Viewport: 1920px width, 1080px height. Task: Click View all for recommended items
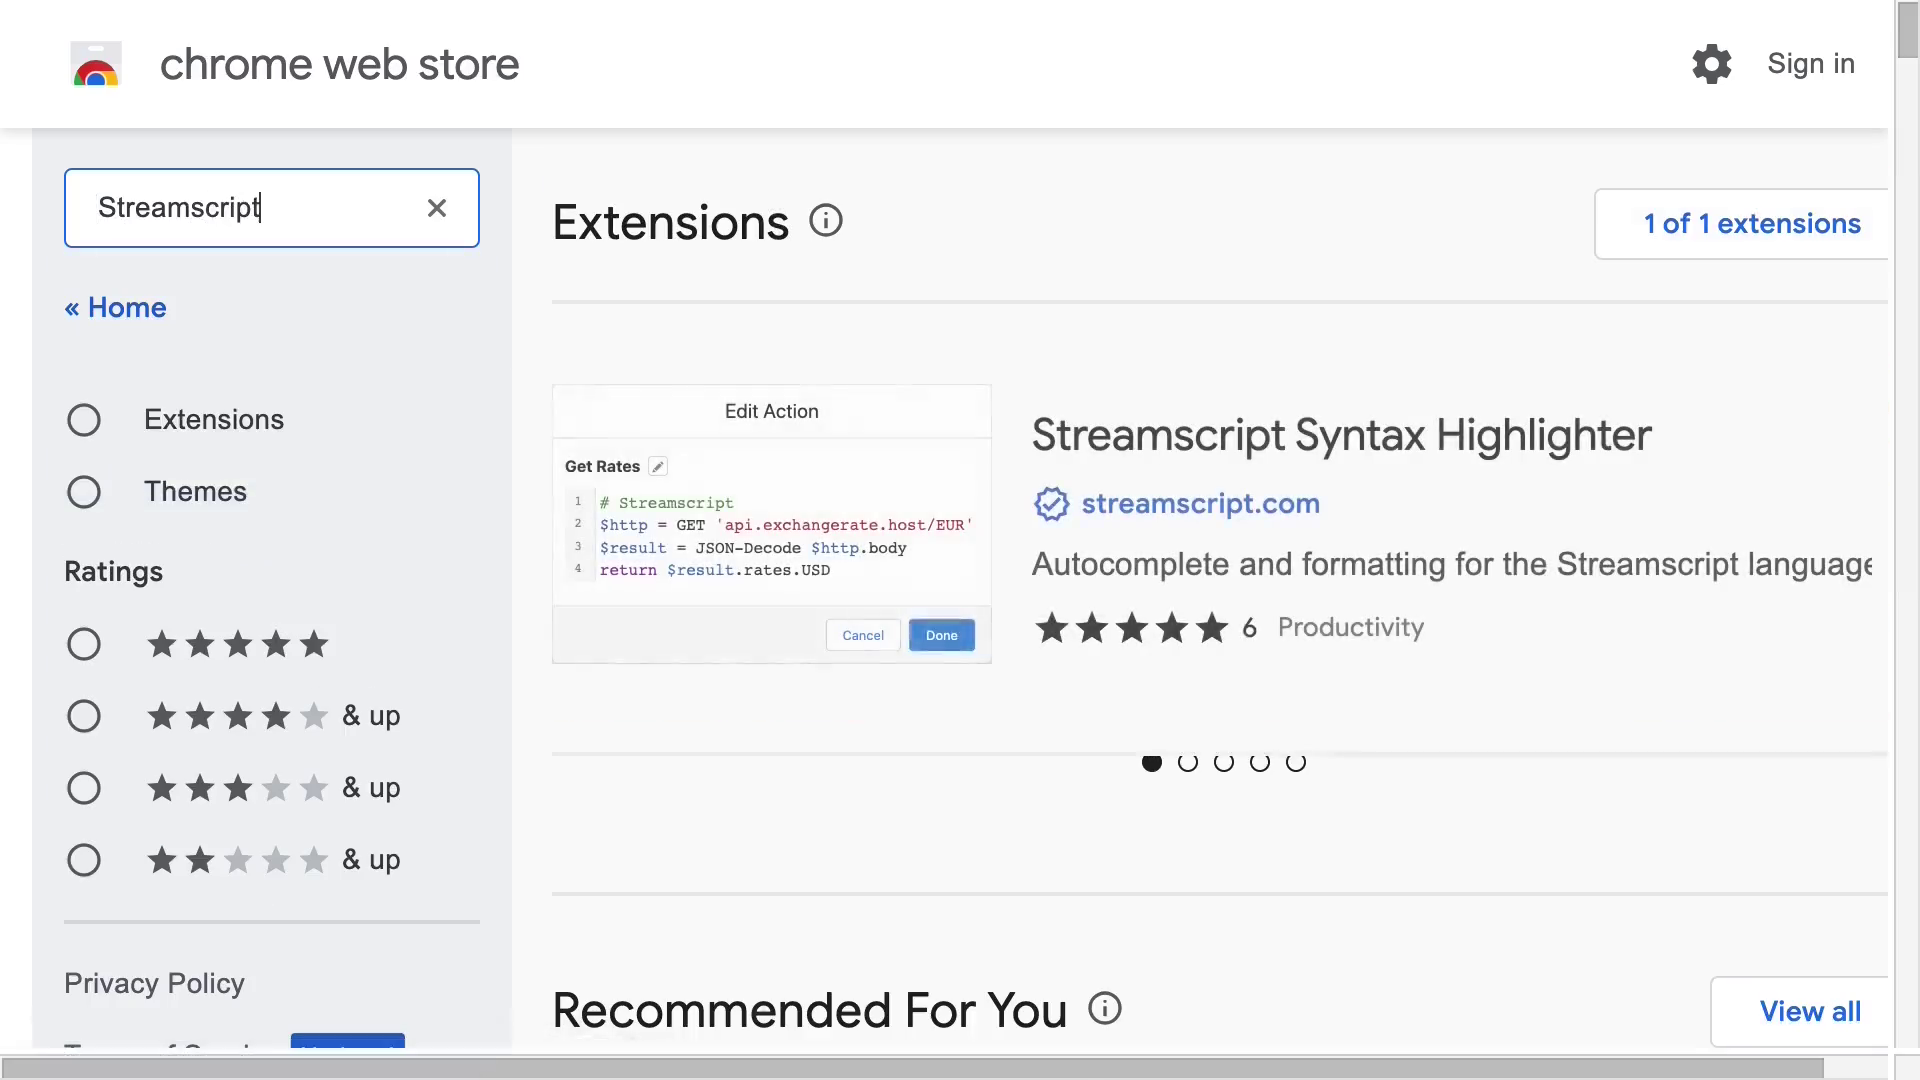(x=1799, y=1012)
